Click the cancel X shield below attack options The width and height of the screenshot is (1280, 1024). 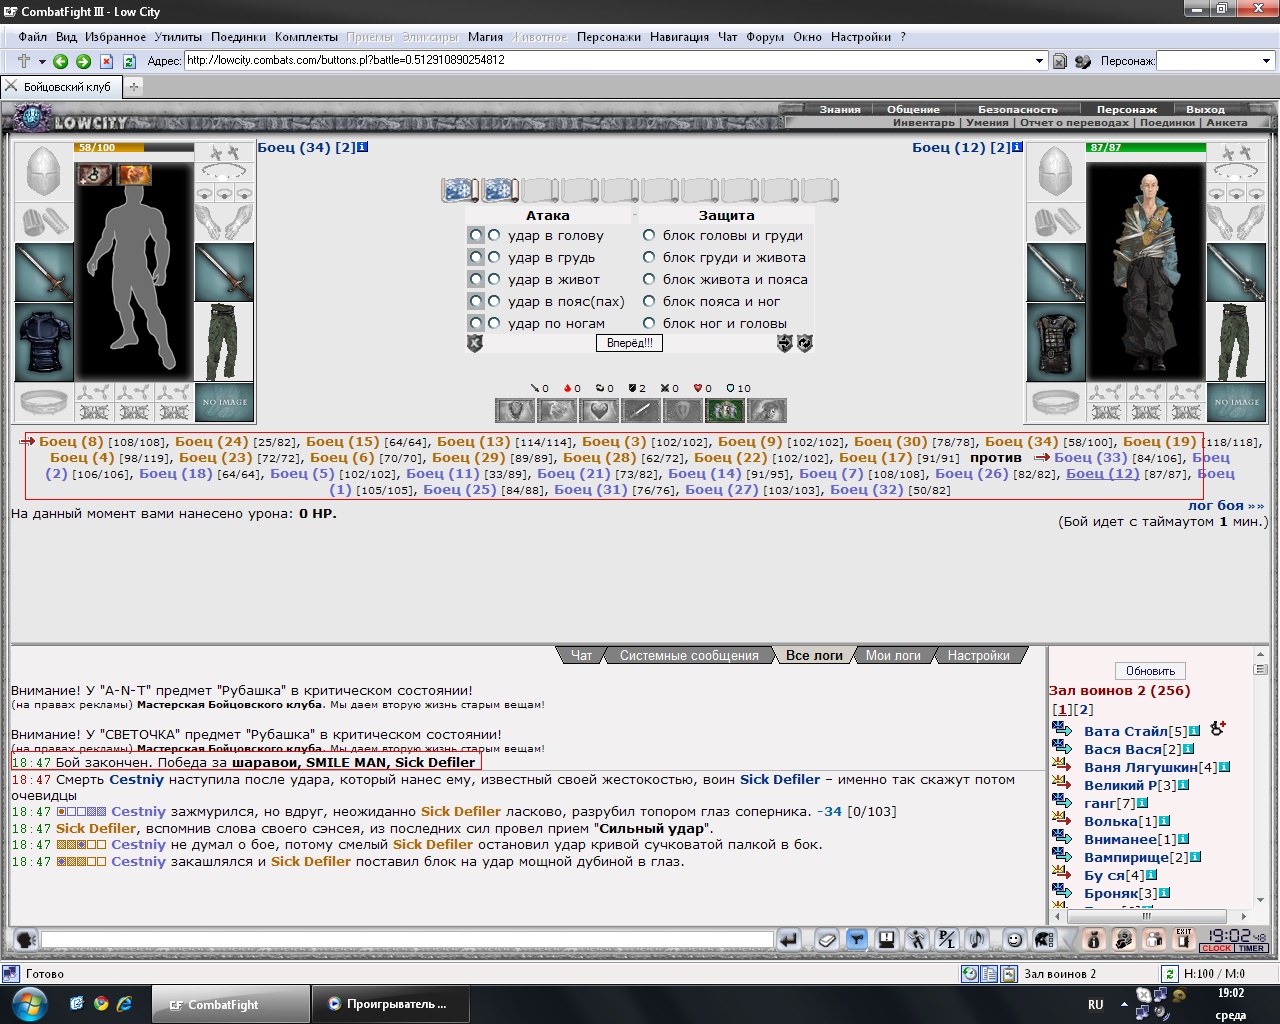click(475, 343)
